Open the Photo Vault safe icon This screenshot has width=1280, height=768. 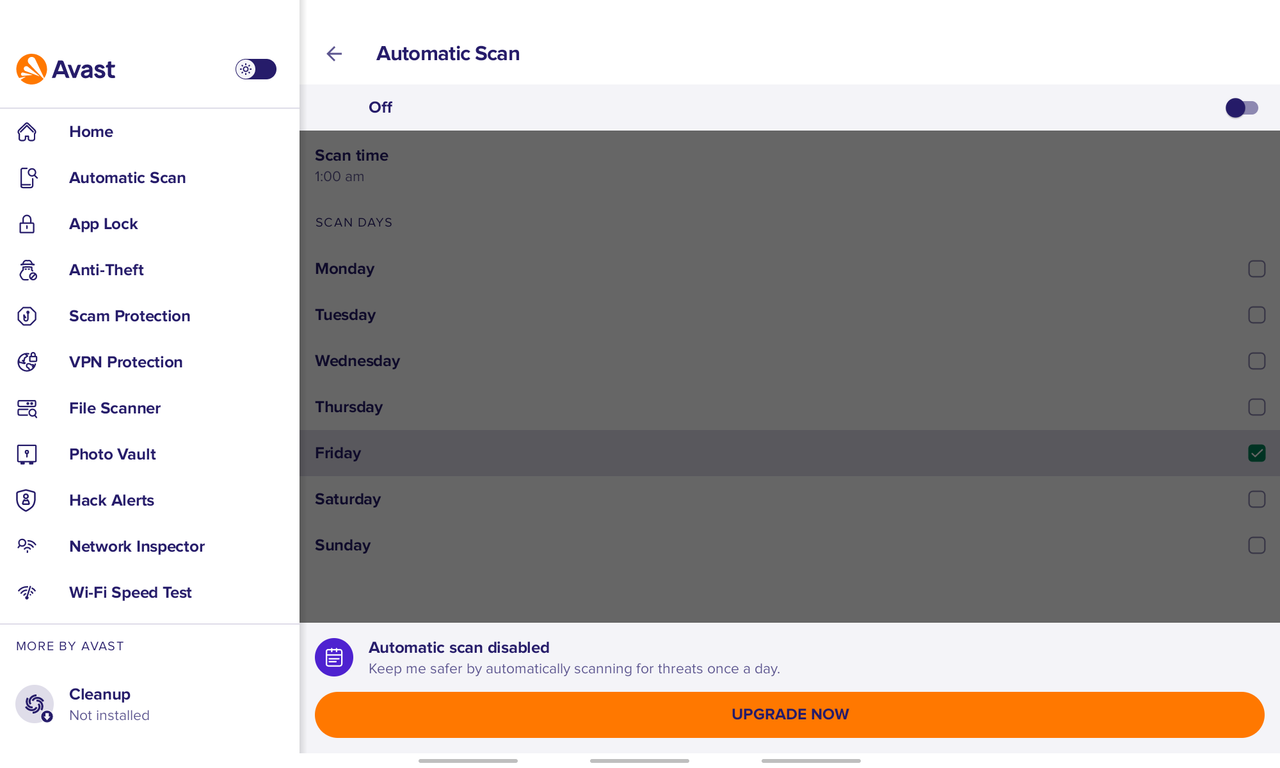[27, 454]
